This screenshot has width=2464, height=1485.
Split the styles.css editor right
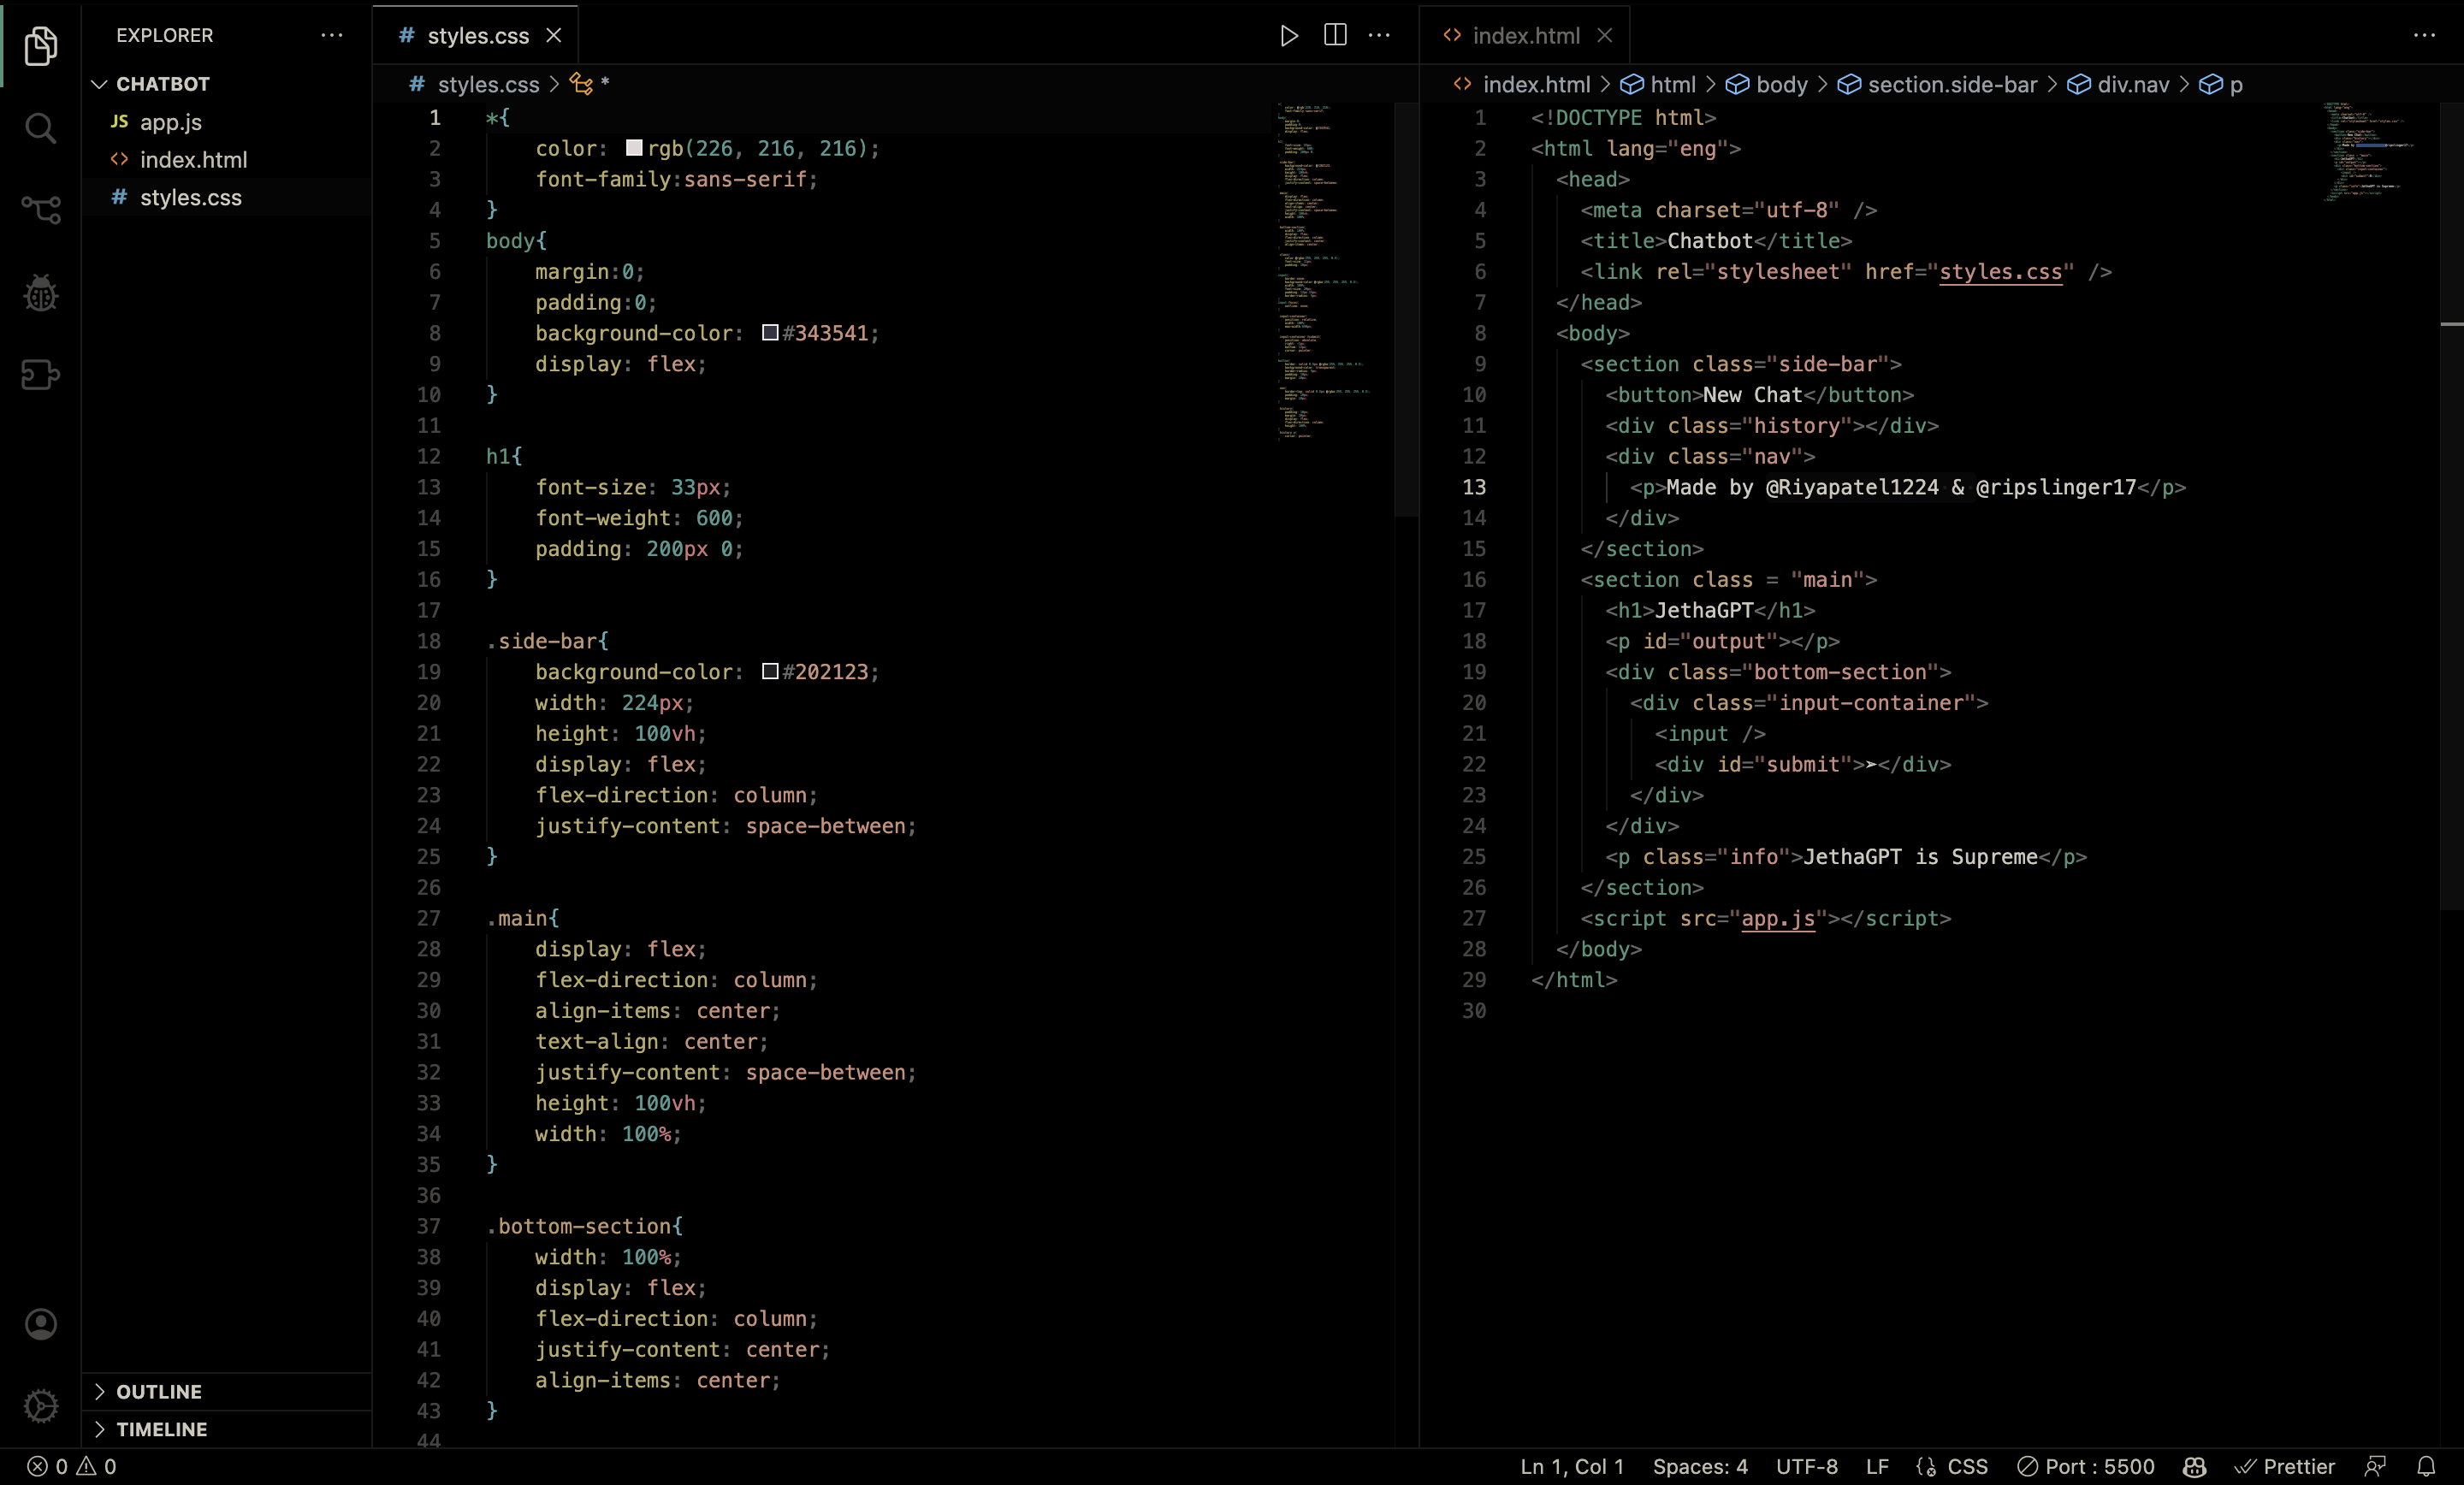click(1335, 36)
